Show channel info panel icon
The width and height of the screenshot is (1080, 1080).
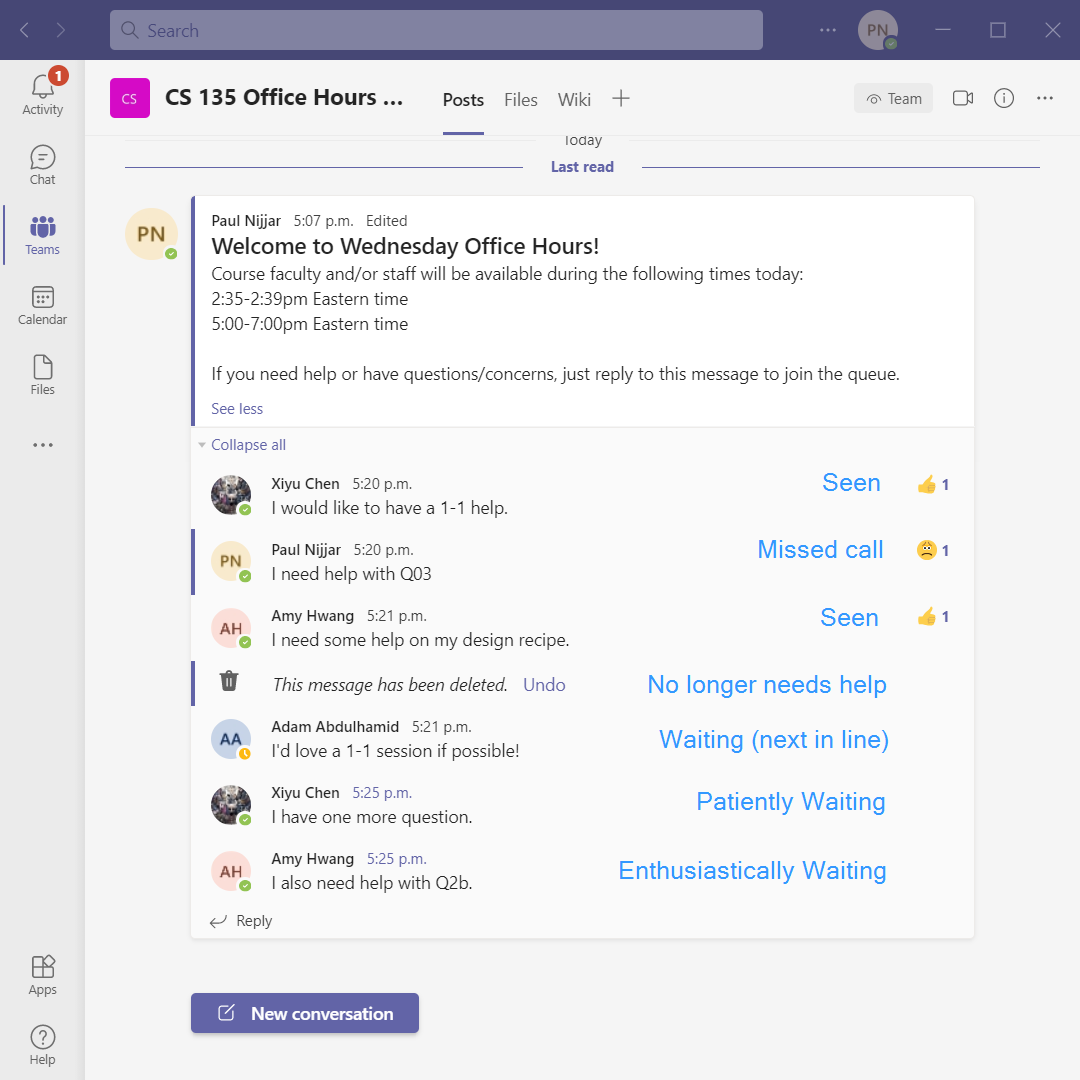point(1004,98)
